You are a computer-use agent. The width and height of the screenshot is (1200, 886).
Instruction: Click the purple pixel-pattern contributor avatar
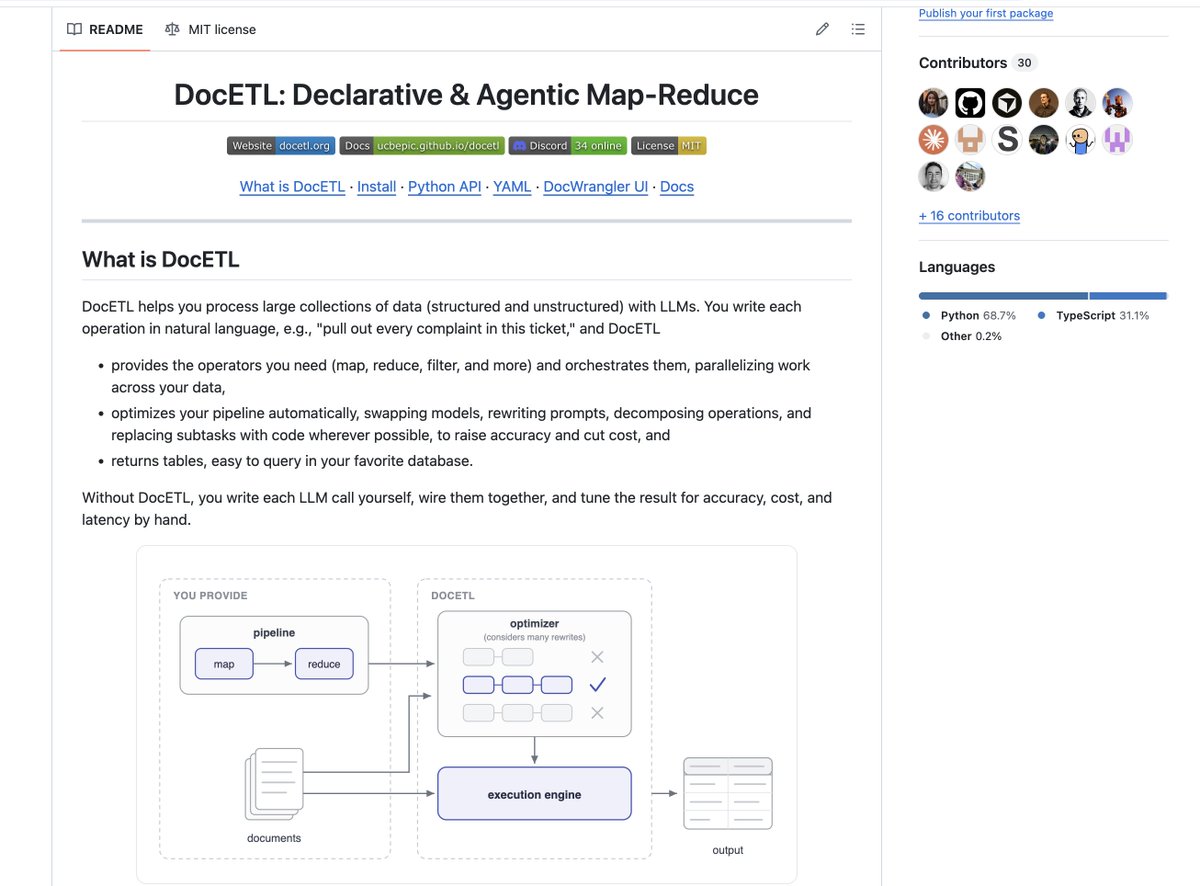click(1118, 140)
